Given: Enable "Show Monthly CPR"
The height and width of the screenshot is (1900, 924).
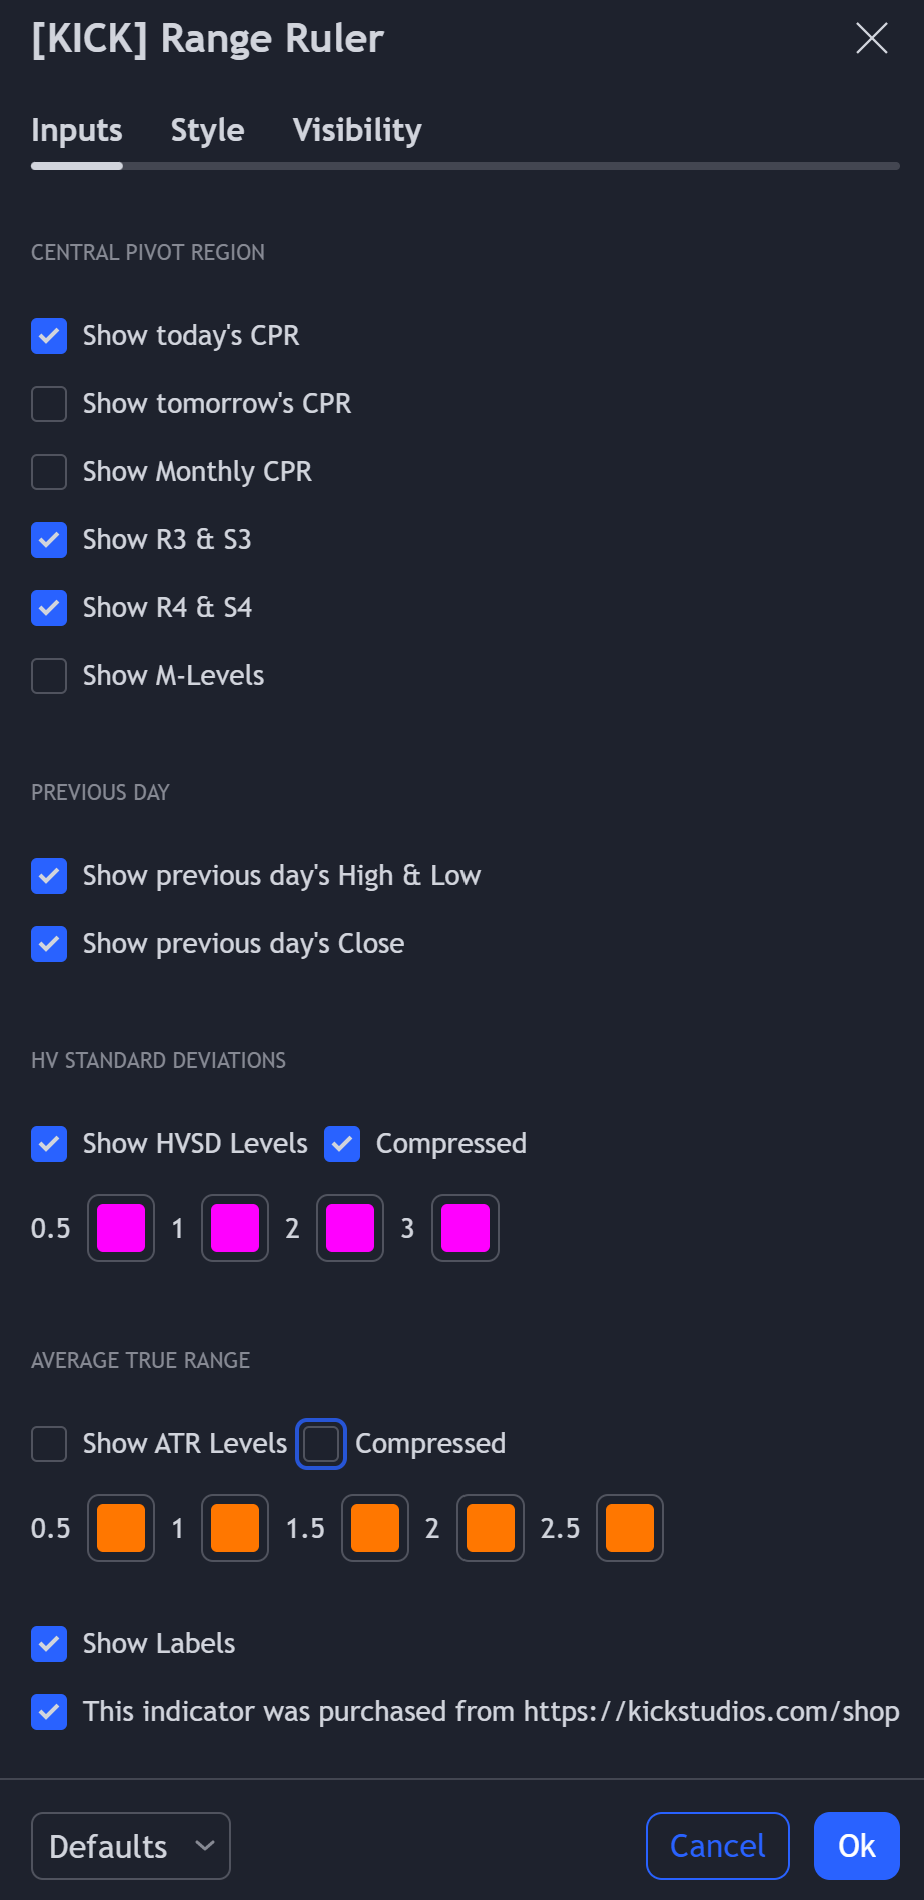Looking at the screenshot, I should click(48, 472).
